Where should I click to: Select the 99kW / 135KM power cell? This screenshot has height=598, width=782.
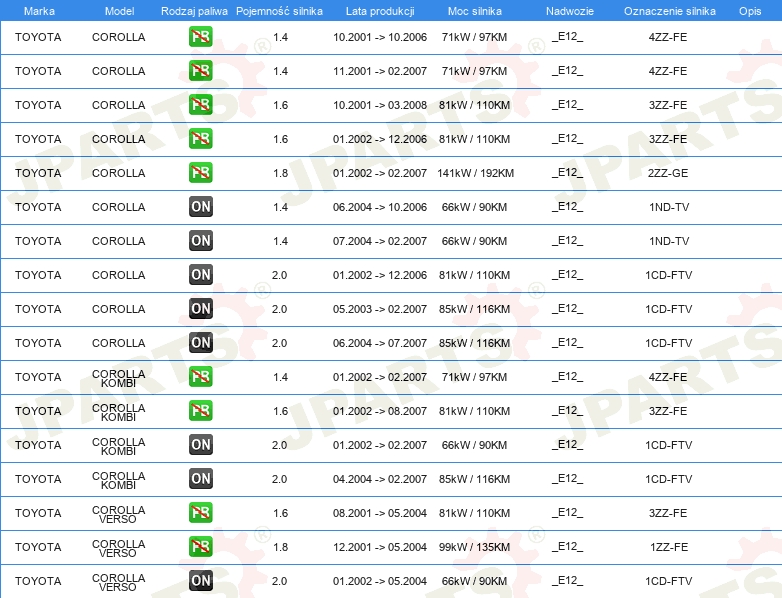[474, 547]
